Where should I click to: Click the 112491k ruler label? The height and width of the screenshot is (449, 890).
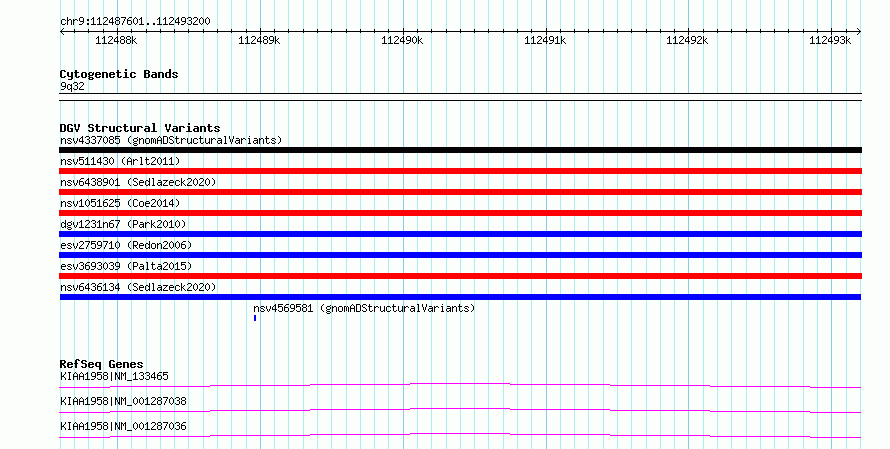pyautogui.click(x=545, y=40)
